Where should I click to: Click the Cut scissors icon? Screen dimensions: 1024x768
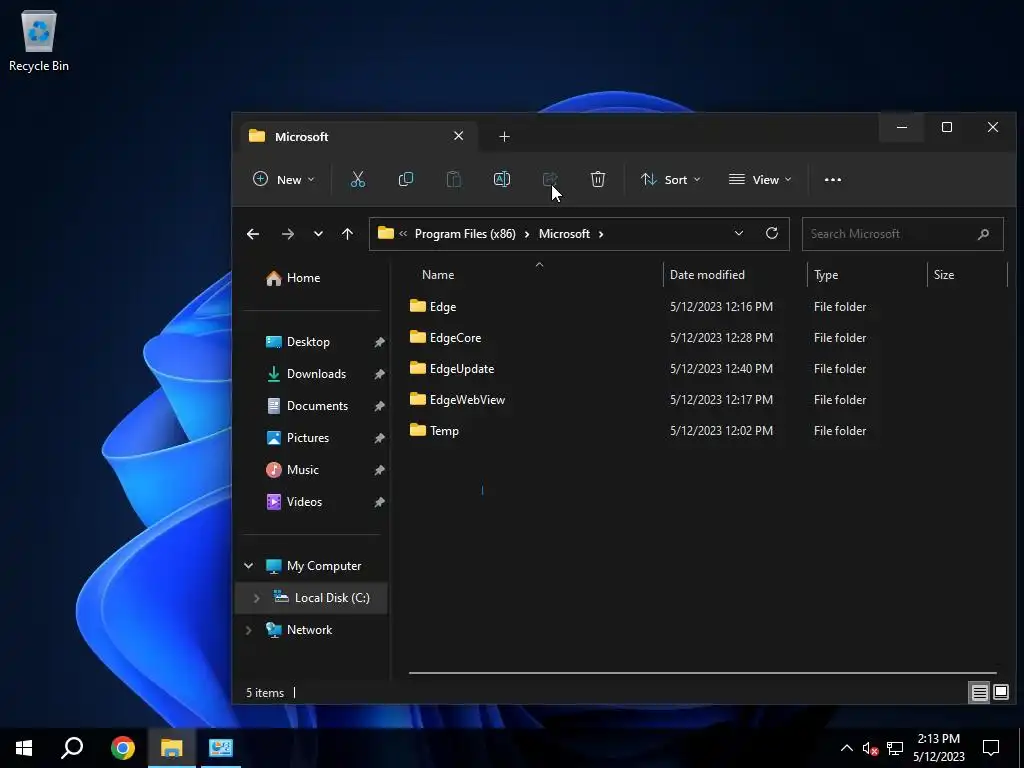click(358, 179)
